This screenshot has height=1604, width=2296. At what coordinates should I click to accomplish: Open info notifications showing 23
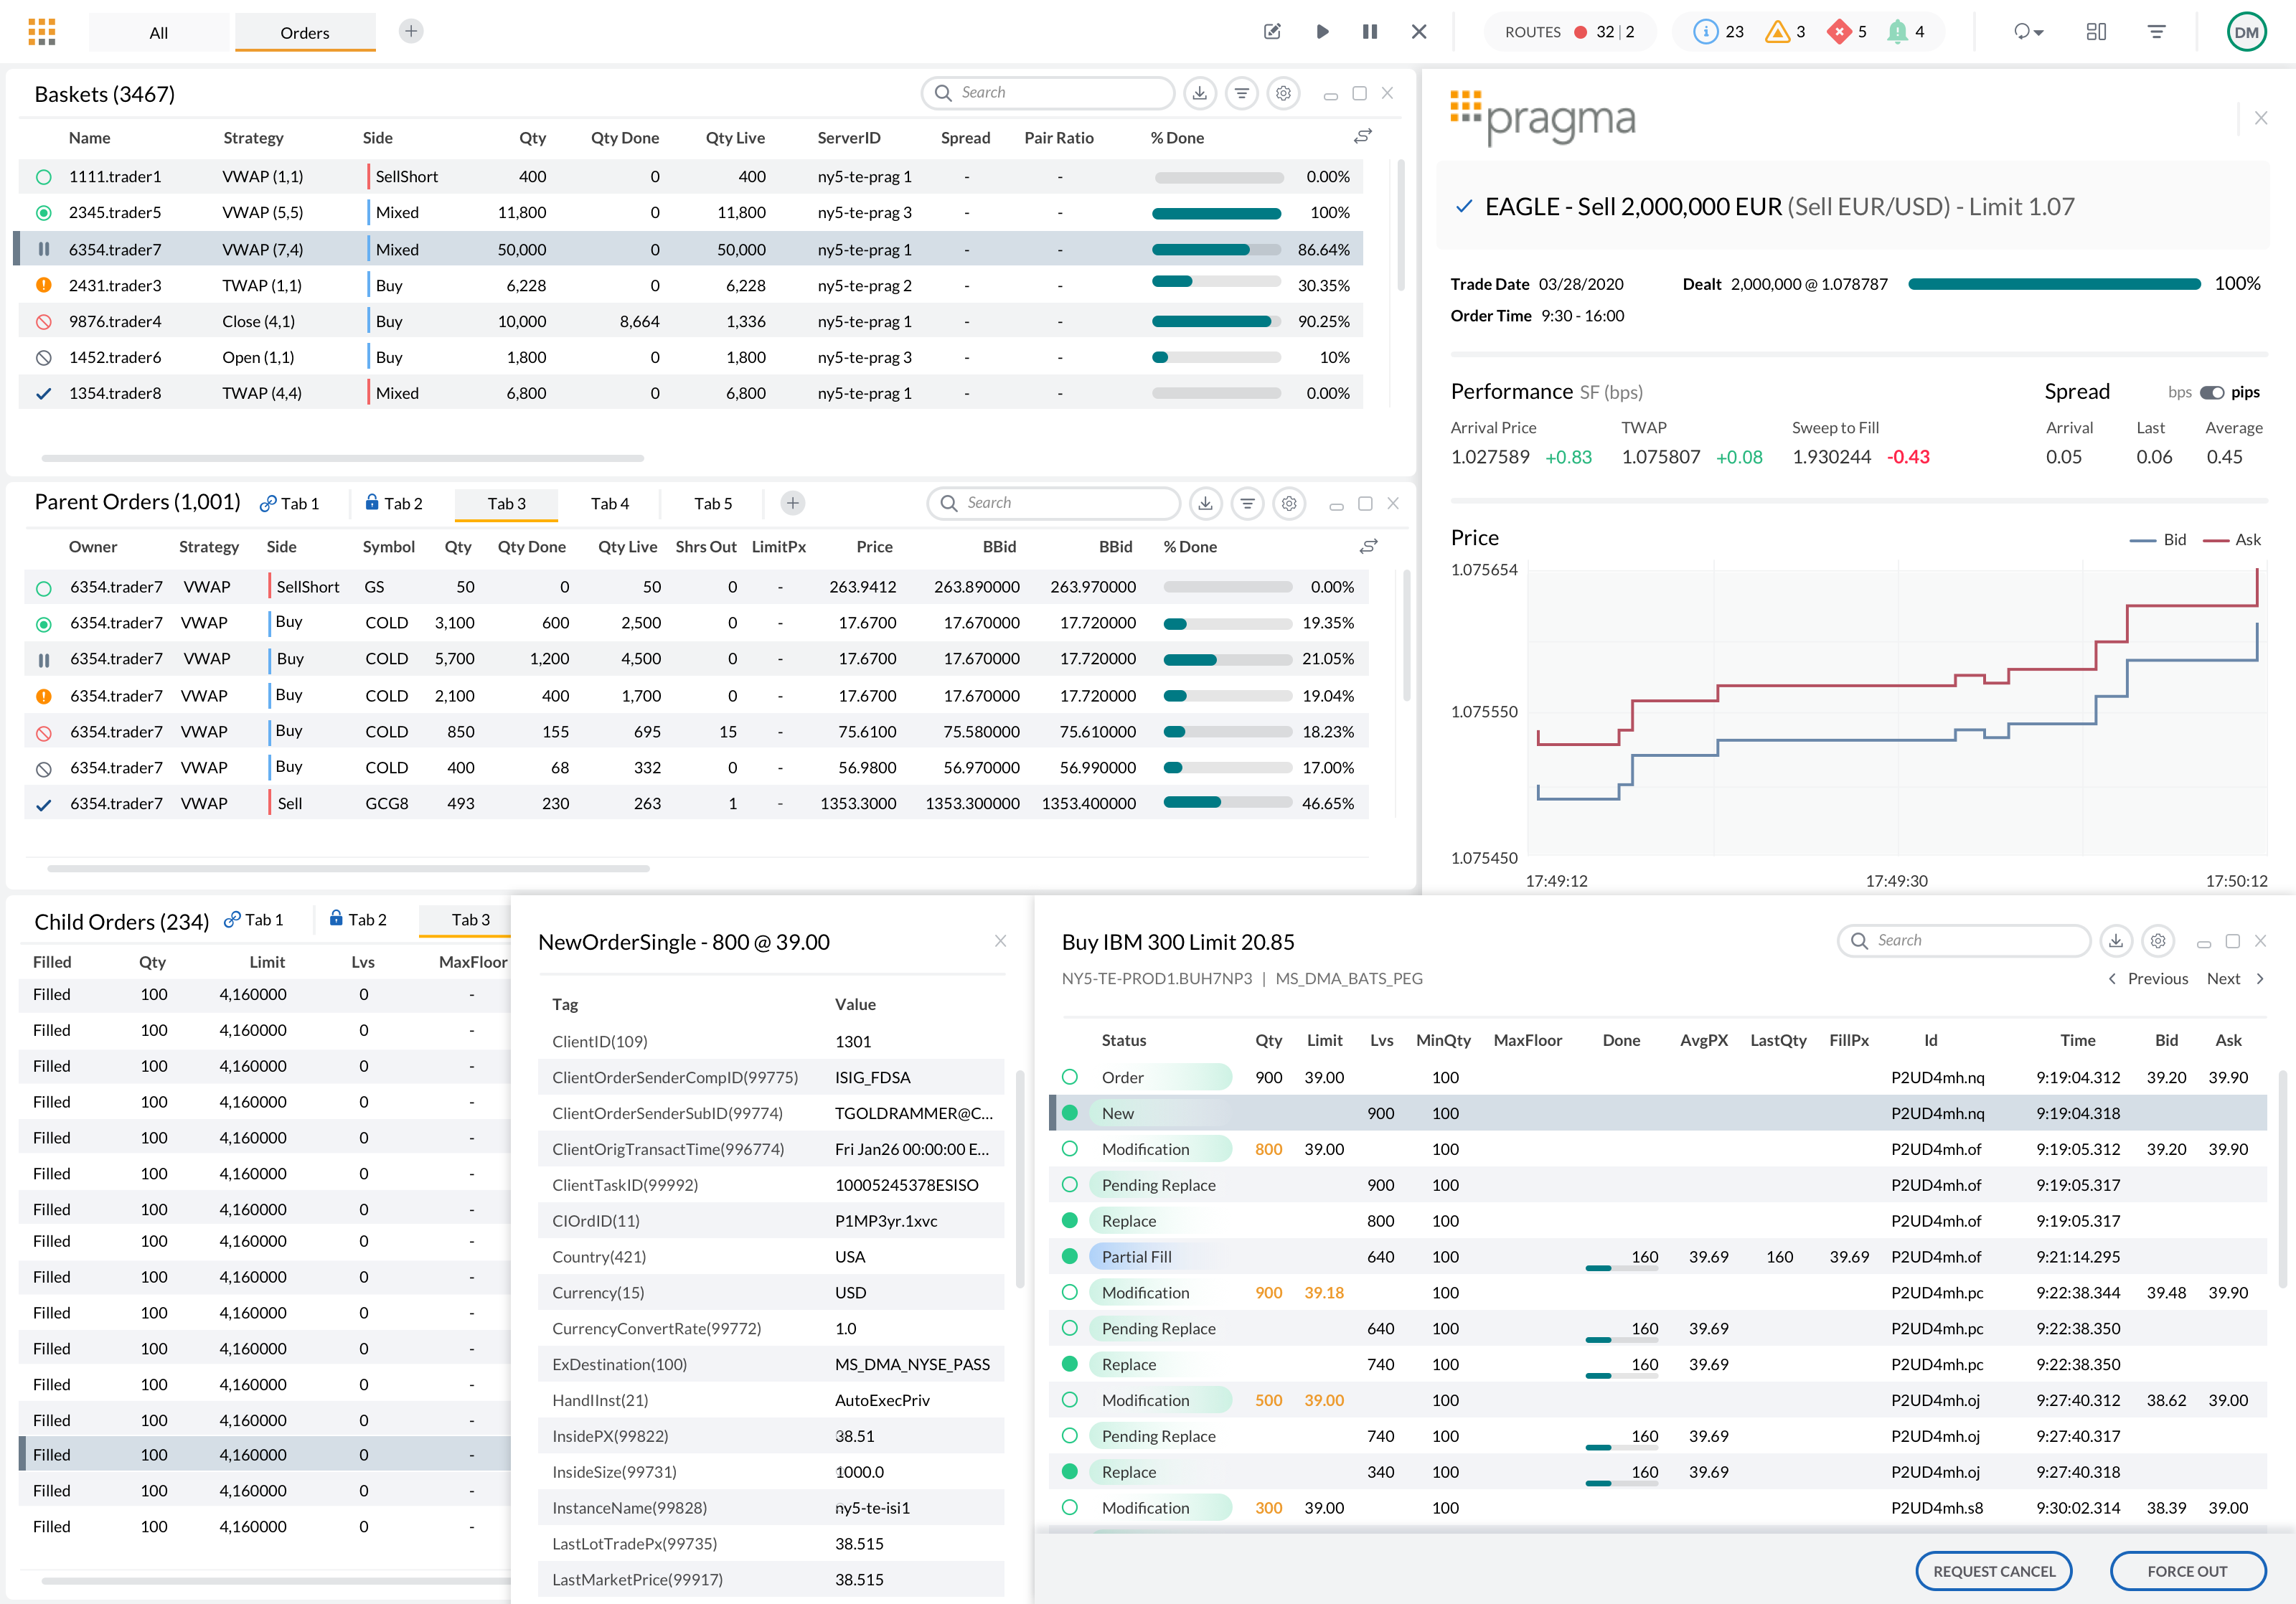tap(1718, 32)
